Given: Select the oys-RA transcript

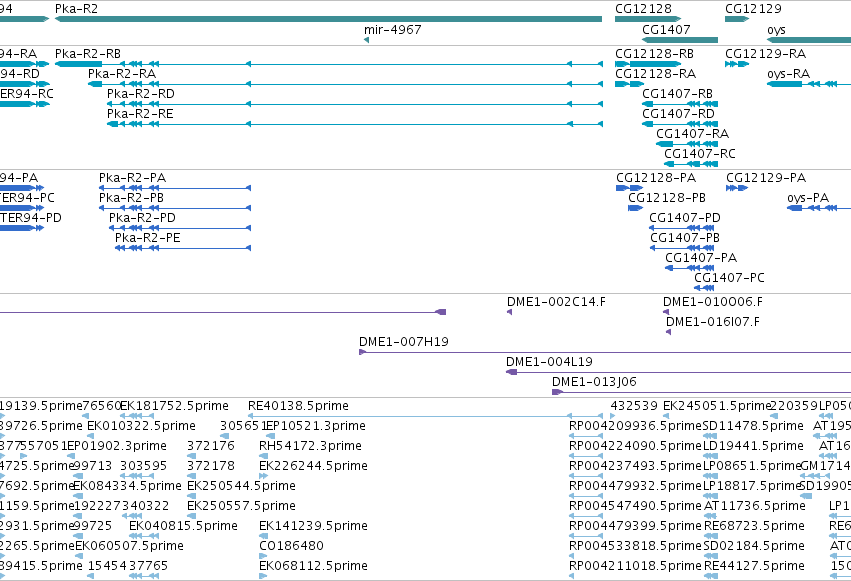Looking at the screenshot, I should 788,74.
